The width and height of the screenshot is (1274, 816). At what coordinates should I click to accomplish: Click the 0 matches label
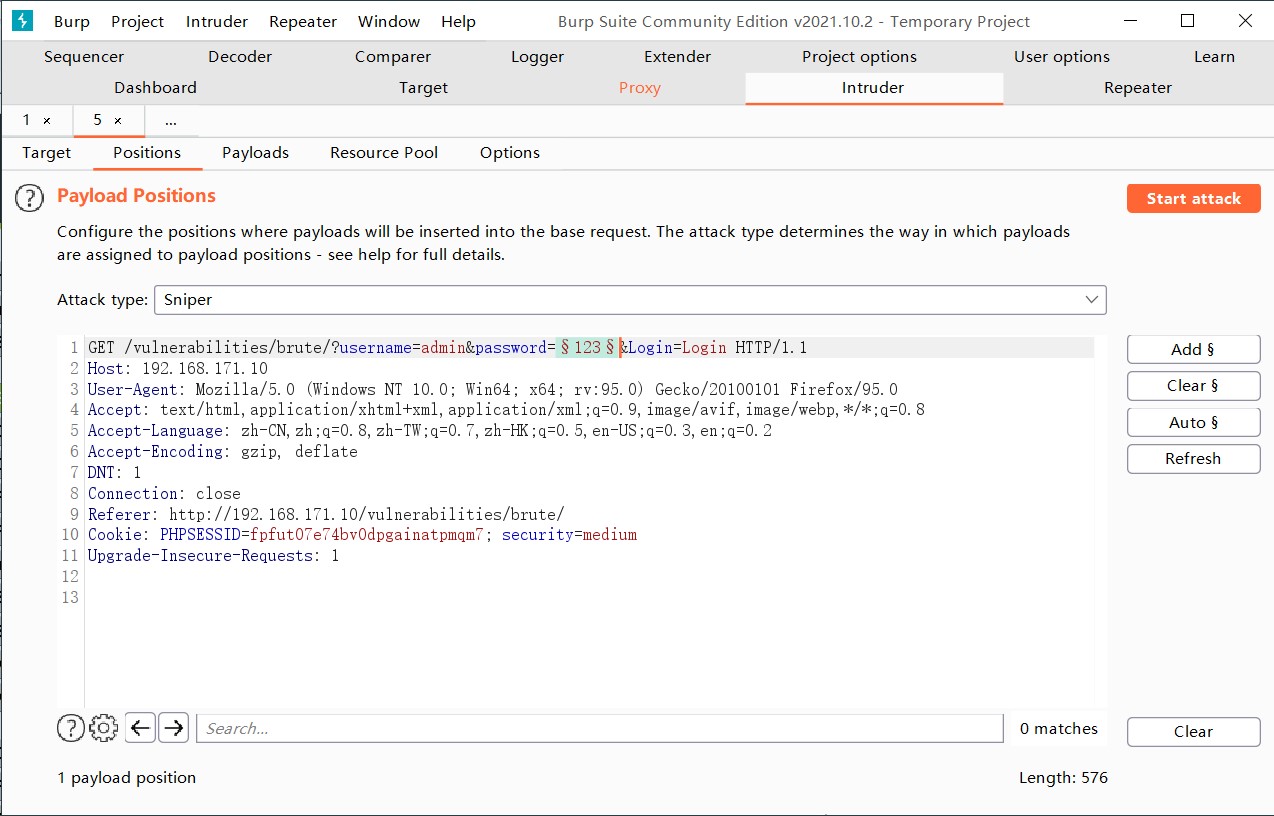pyautogui.click(x=1059, y=729)
